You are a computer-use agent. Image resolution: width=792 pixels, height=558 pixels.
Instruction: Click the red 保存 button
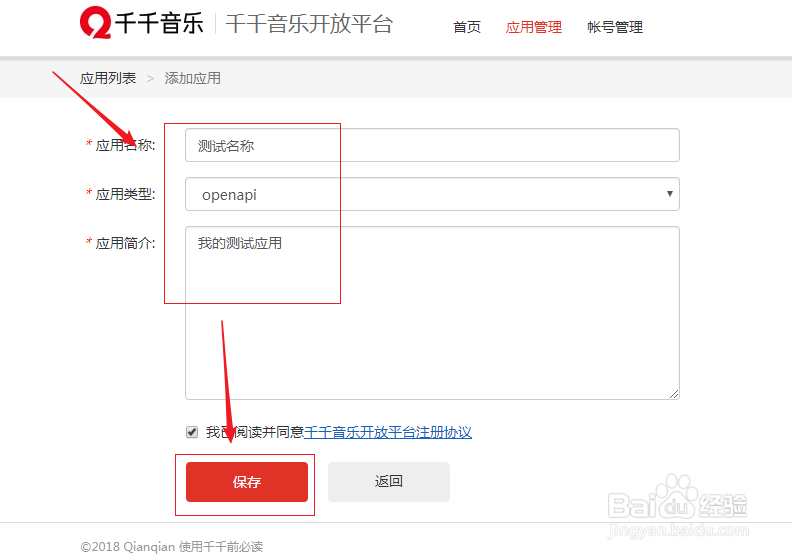(247, 482)
